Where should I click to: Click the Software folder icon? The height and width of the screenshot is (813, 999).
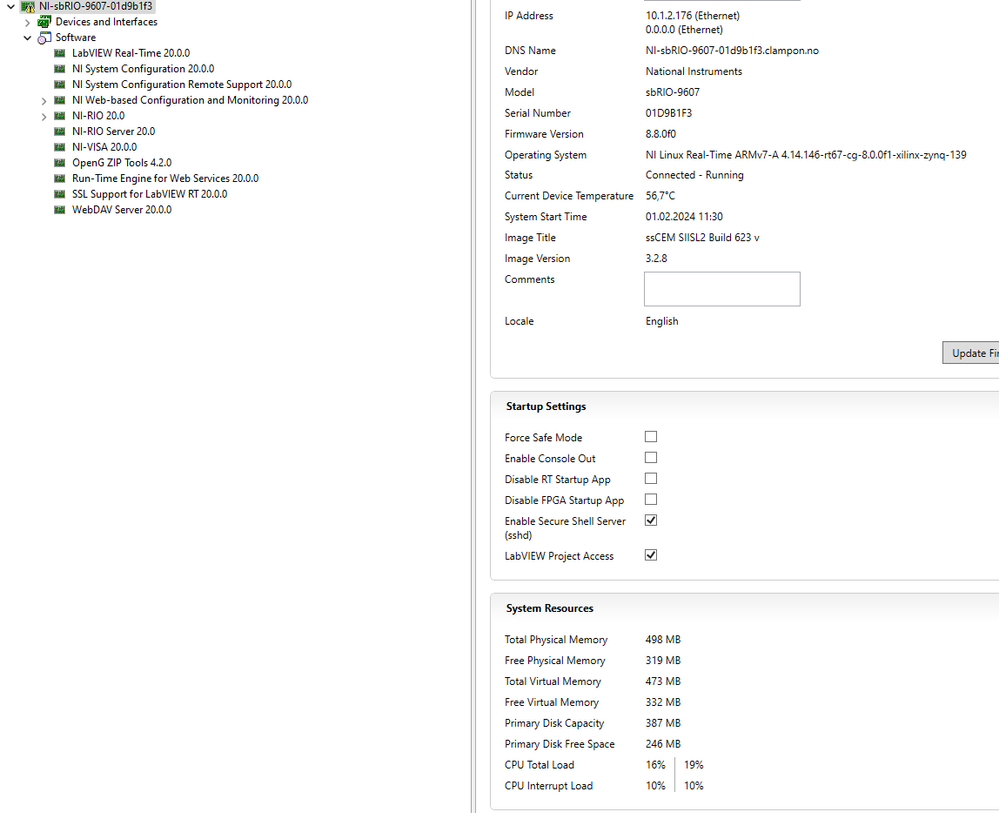click(44, 38)
